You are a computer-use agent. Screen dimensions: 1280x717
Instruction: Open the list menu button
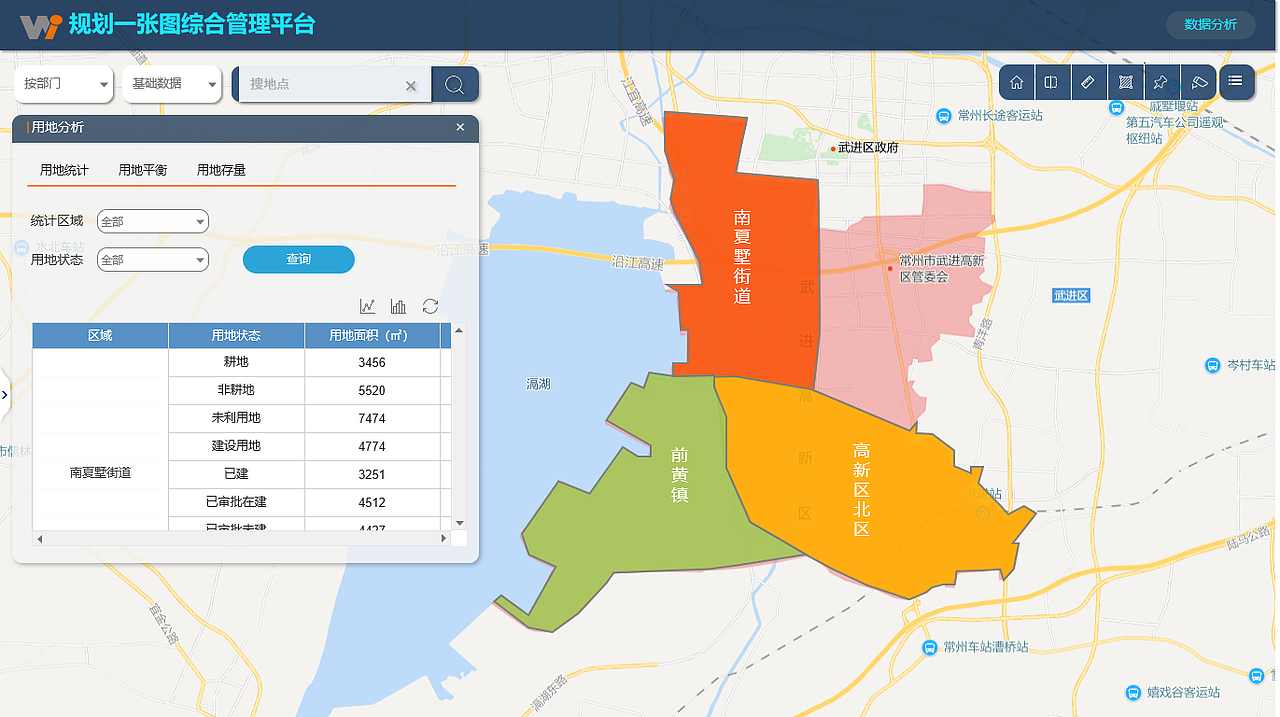(x=1237, y=82)
